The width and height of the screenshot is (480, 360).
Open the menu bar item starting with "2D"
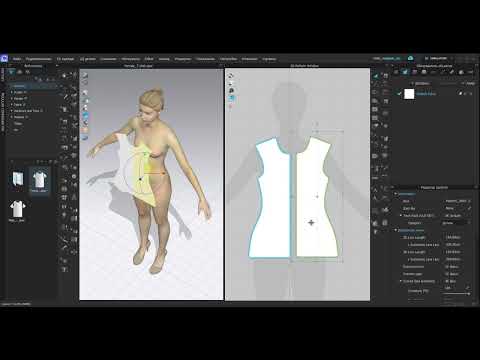point(88,59)
